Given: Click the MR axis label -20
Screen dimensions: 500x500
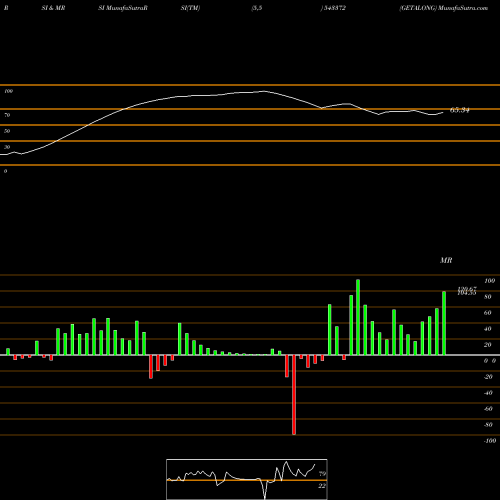Looking at the screenshot, I should pyautogui.click(x=488, y=377).
